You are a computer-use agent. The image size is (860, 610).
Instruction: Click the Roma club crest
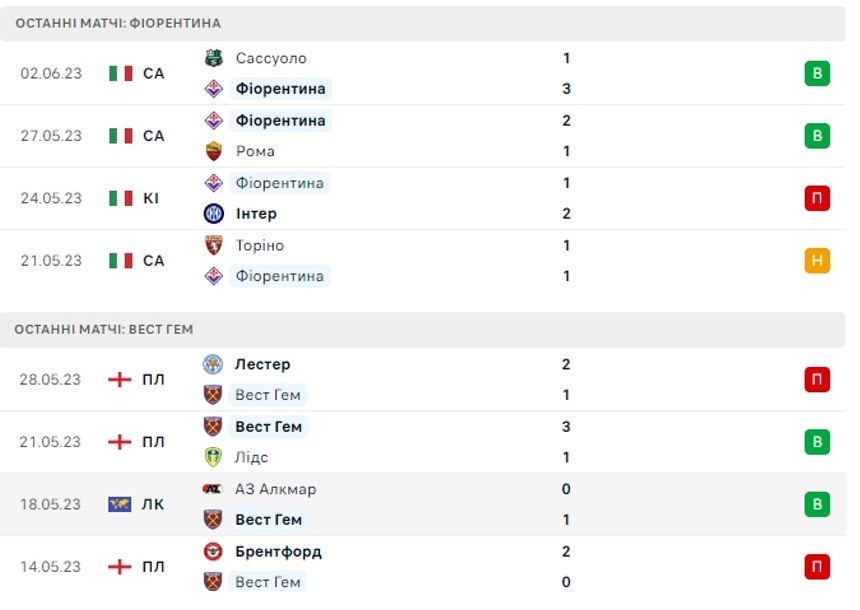[x=213, y=151]
